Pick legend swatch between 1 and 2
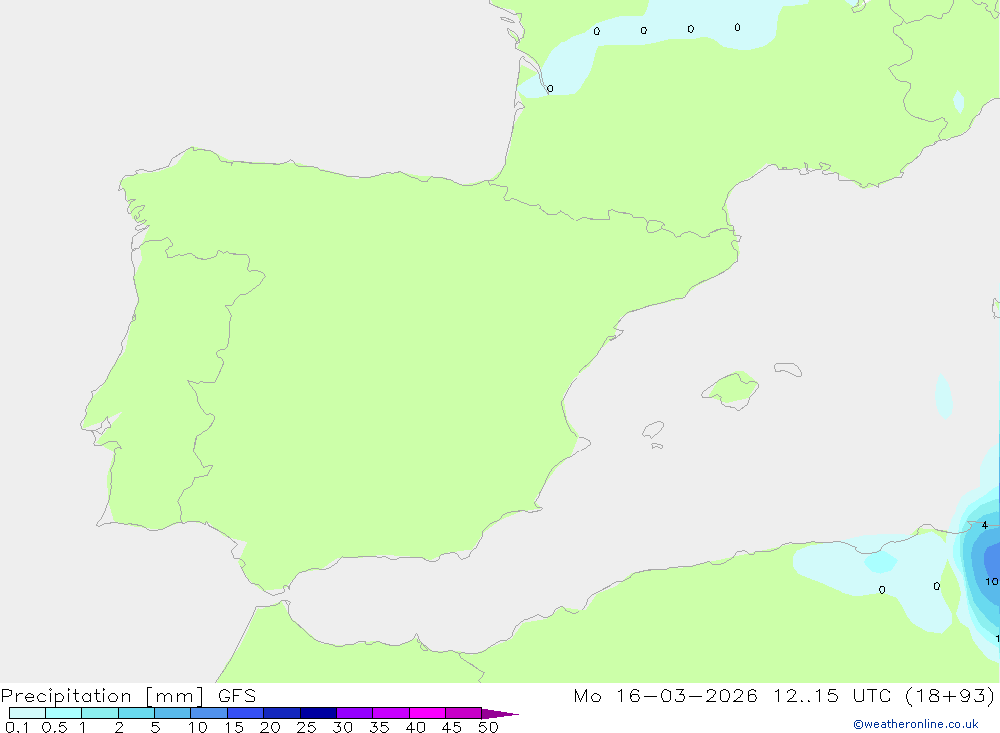 tap(100, 713)
